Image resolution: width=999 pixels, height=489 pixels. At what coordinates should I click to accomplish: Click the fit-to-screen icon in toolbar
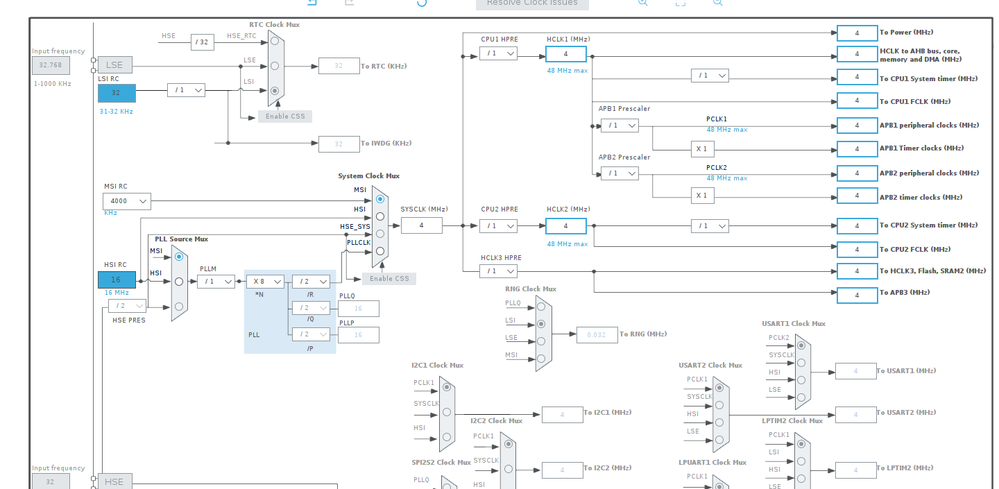[680, 3]
